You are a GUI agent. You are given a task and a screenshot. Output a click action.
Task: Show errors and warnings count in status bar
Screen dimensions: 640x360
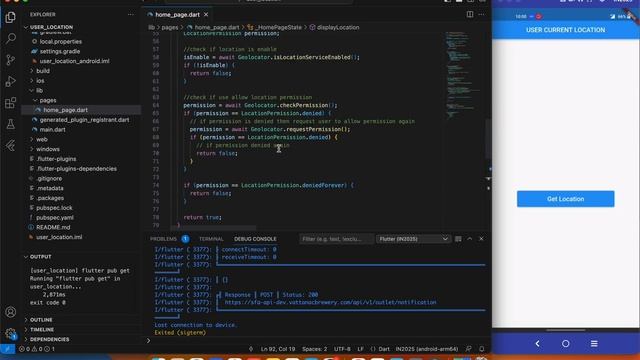tap(37, 349)
